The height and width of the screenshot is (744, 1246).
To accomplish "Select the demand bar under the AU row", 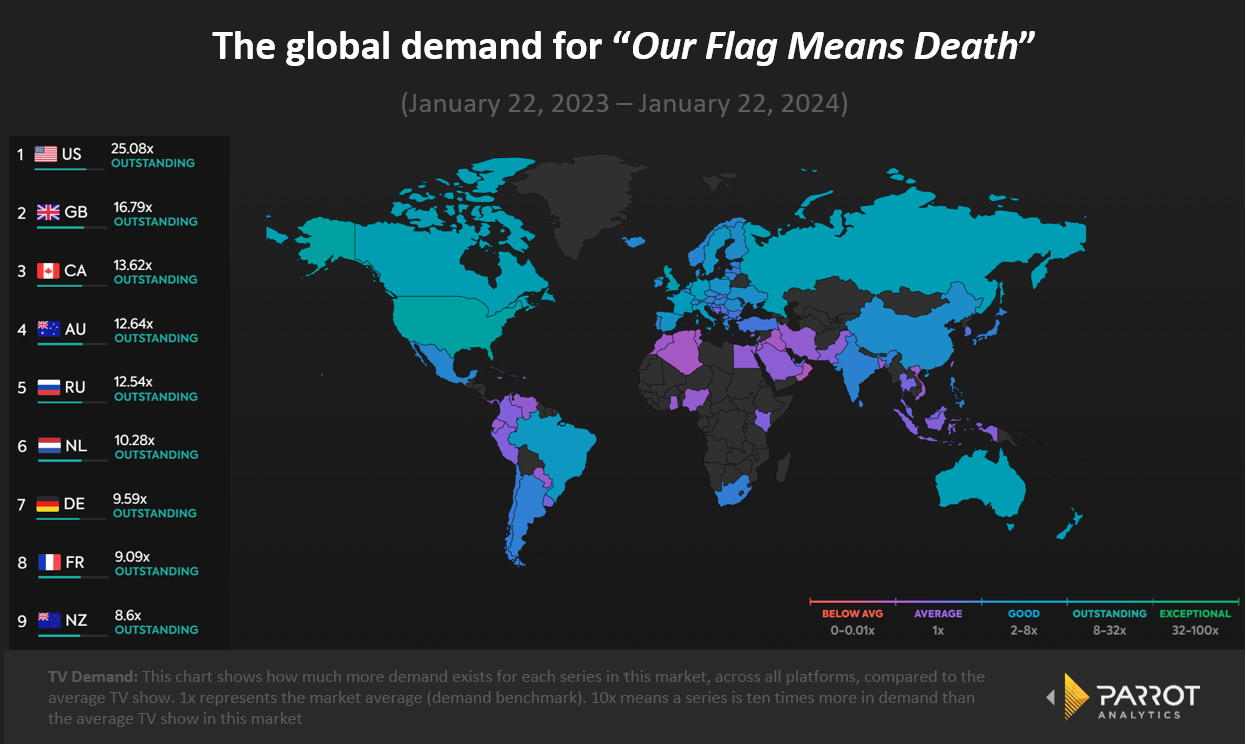I will pyautogui.click(x=73, y=344).
